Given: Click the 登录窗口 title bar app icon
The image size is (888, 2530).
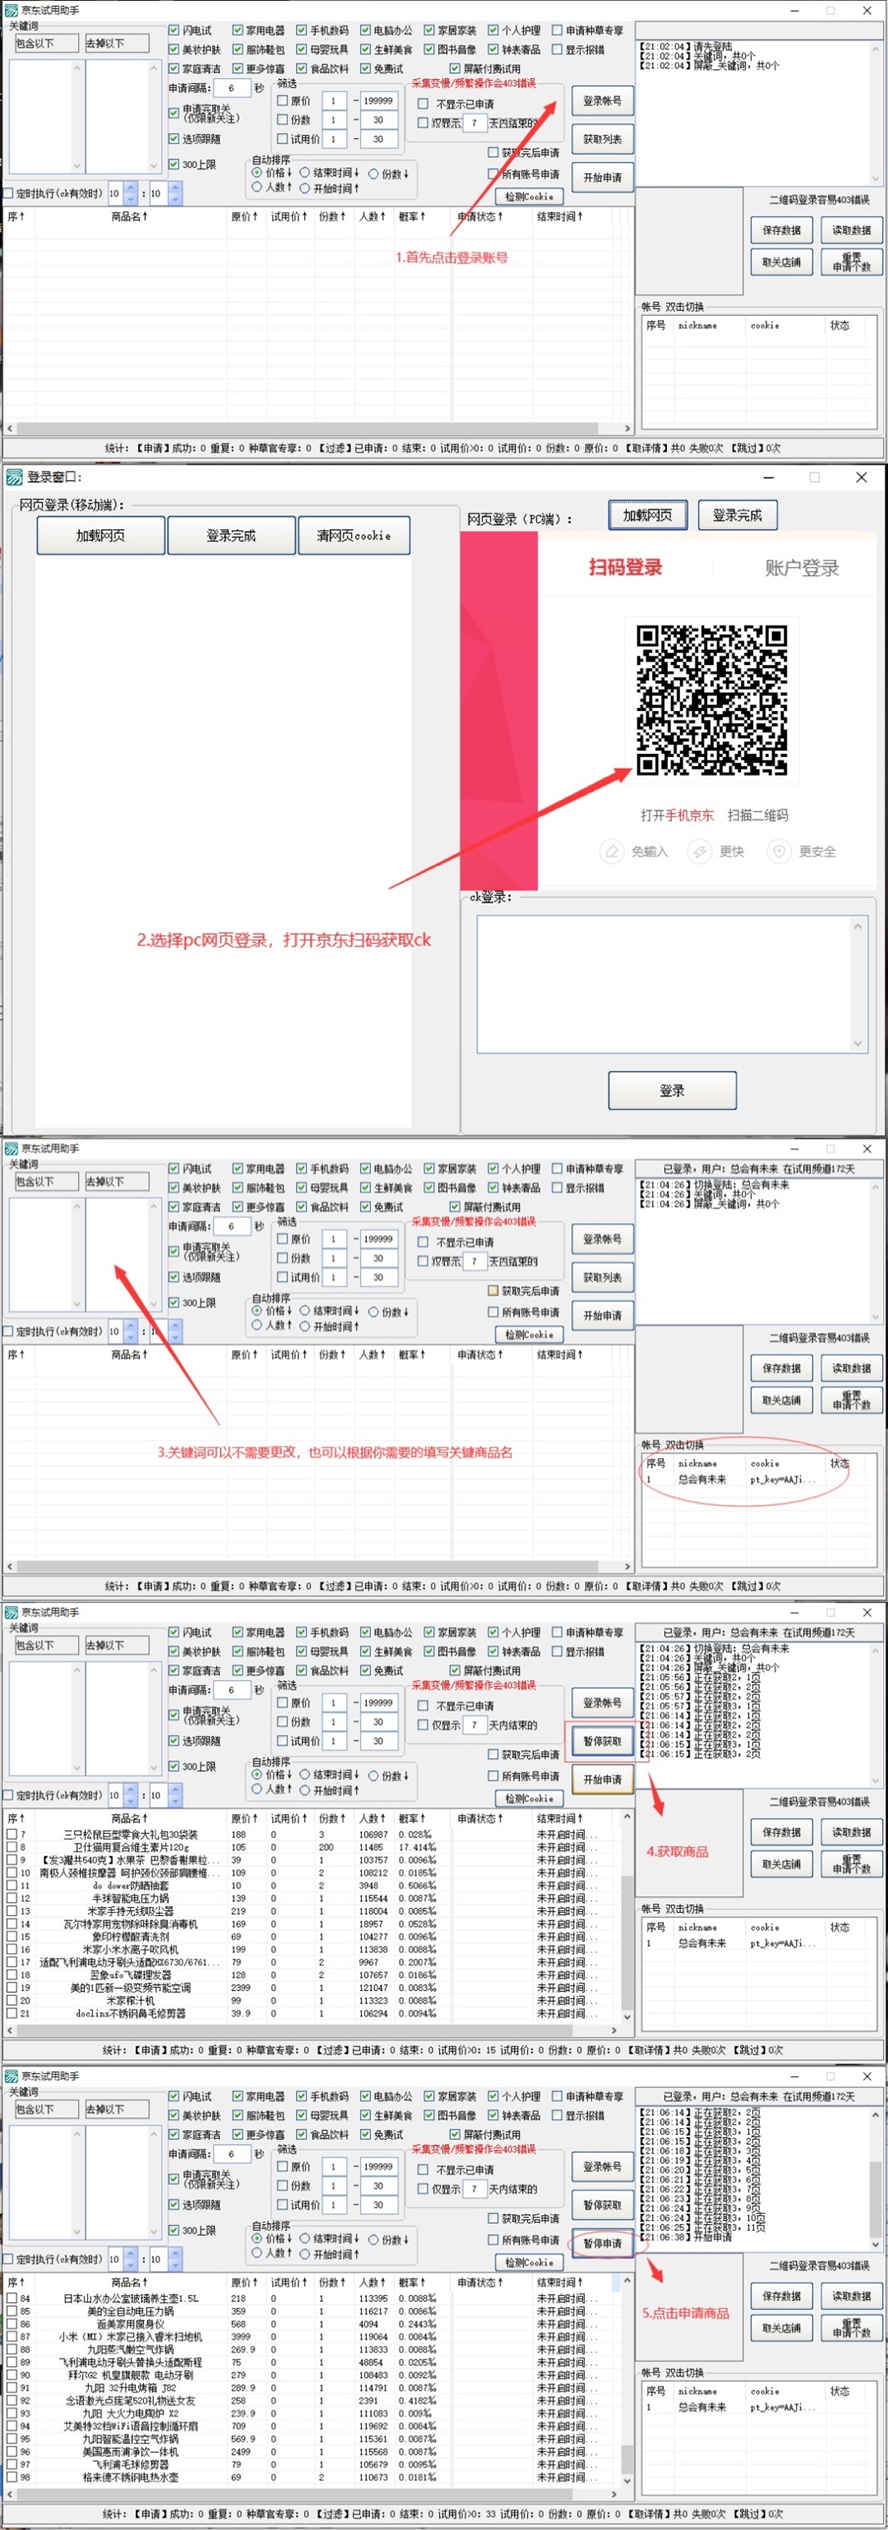Looking at the screenshot, I should pos(14,477).
